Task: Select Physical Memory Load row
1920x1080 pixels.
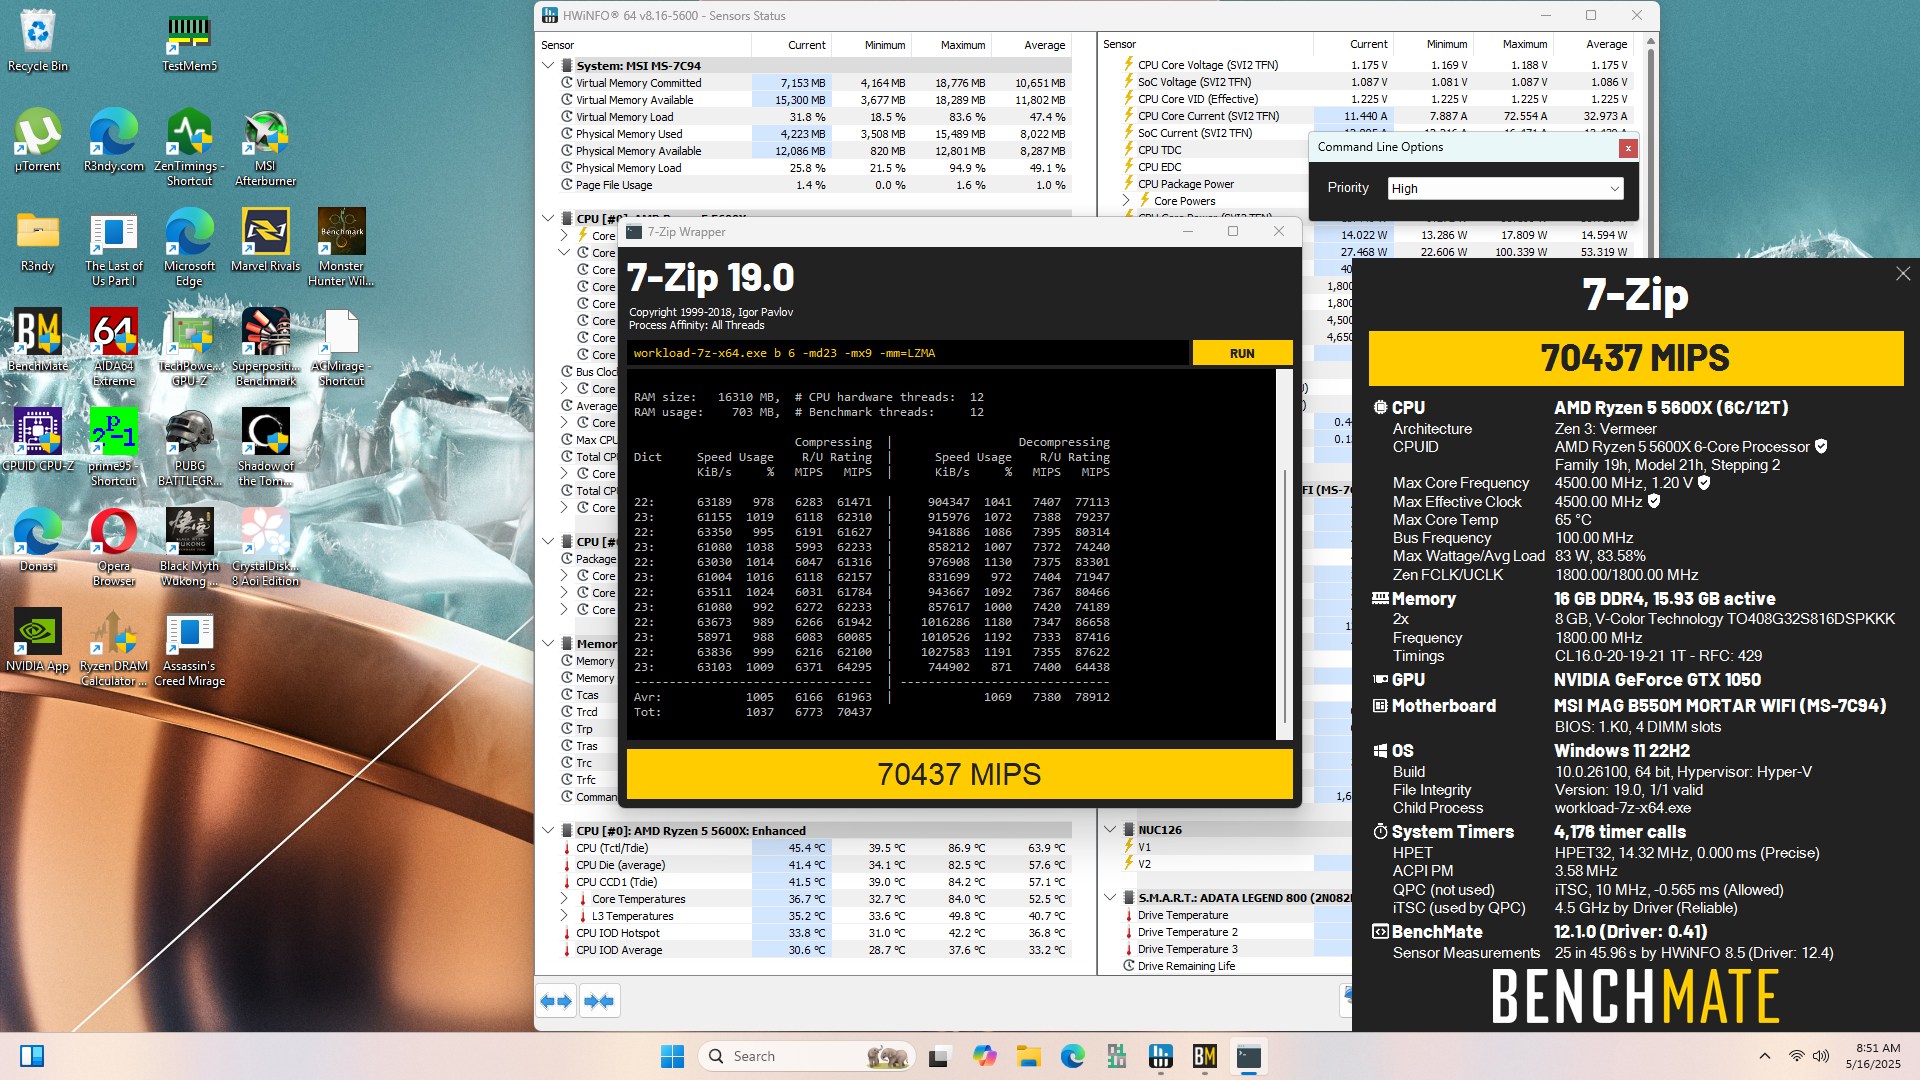Action: 804,168
